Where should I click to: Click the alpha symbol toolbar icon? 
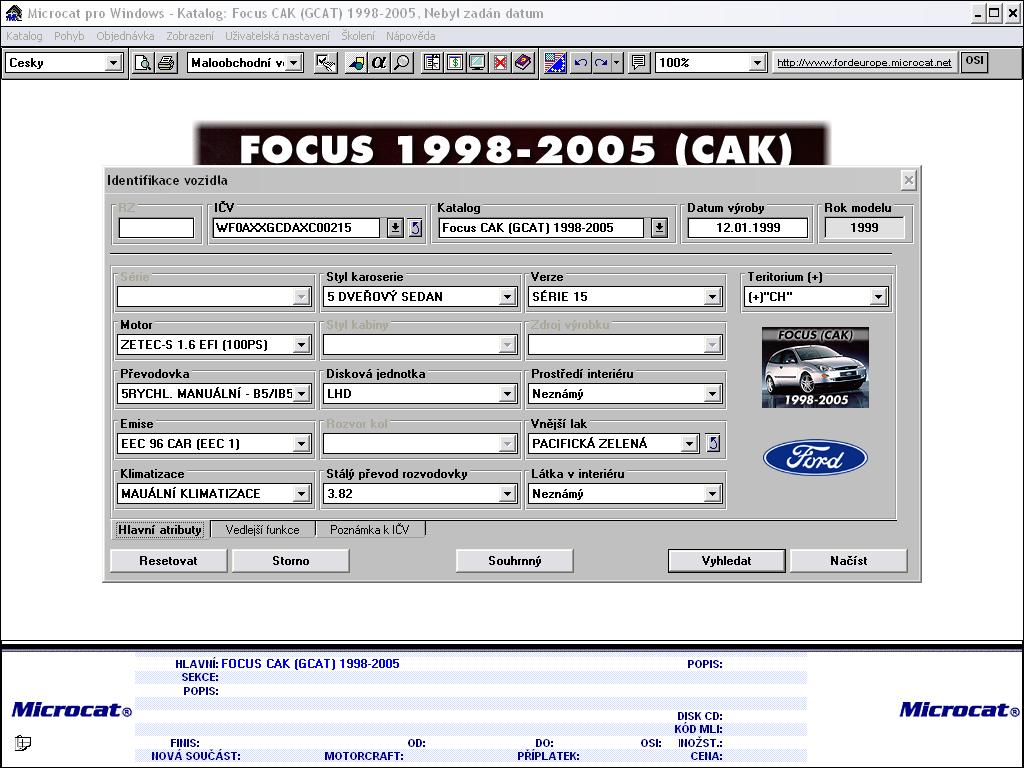[x=379, y=63]
